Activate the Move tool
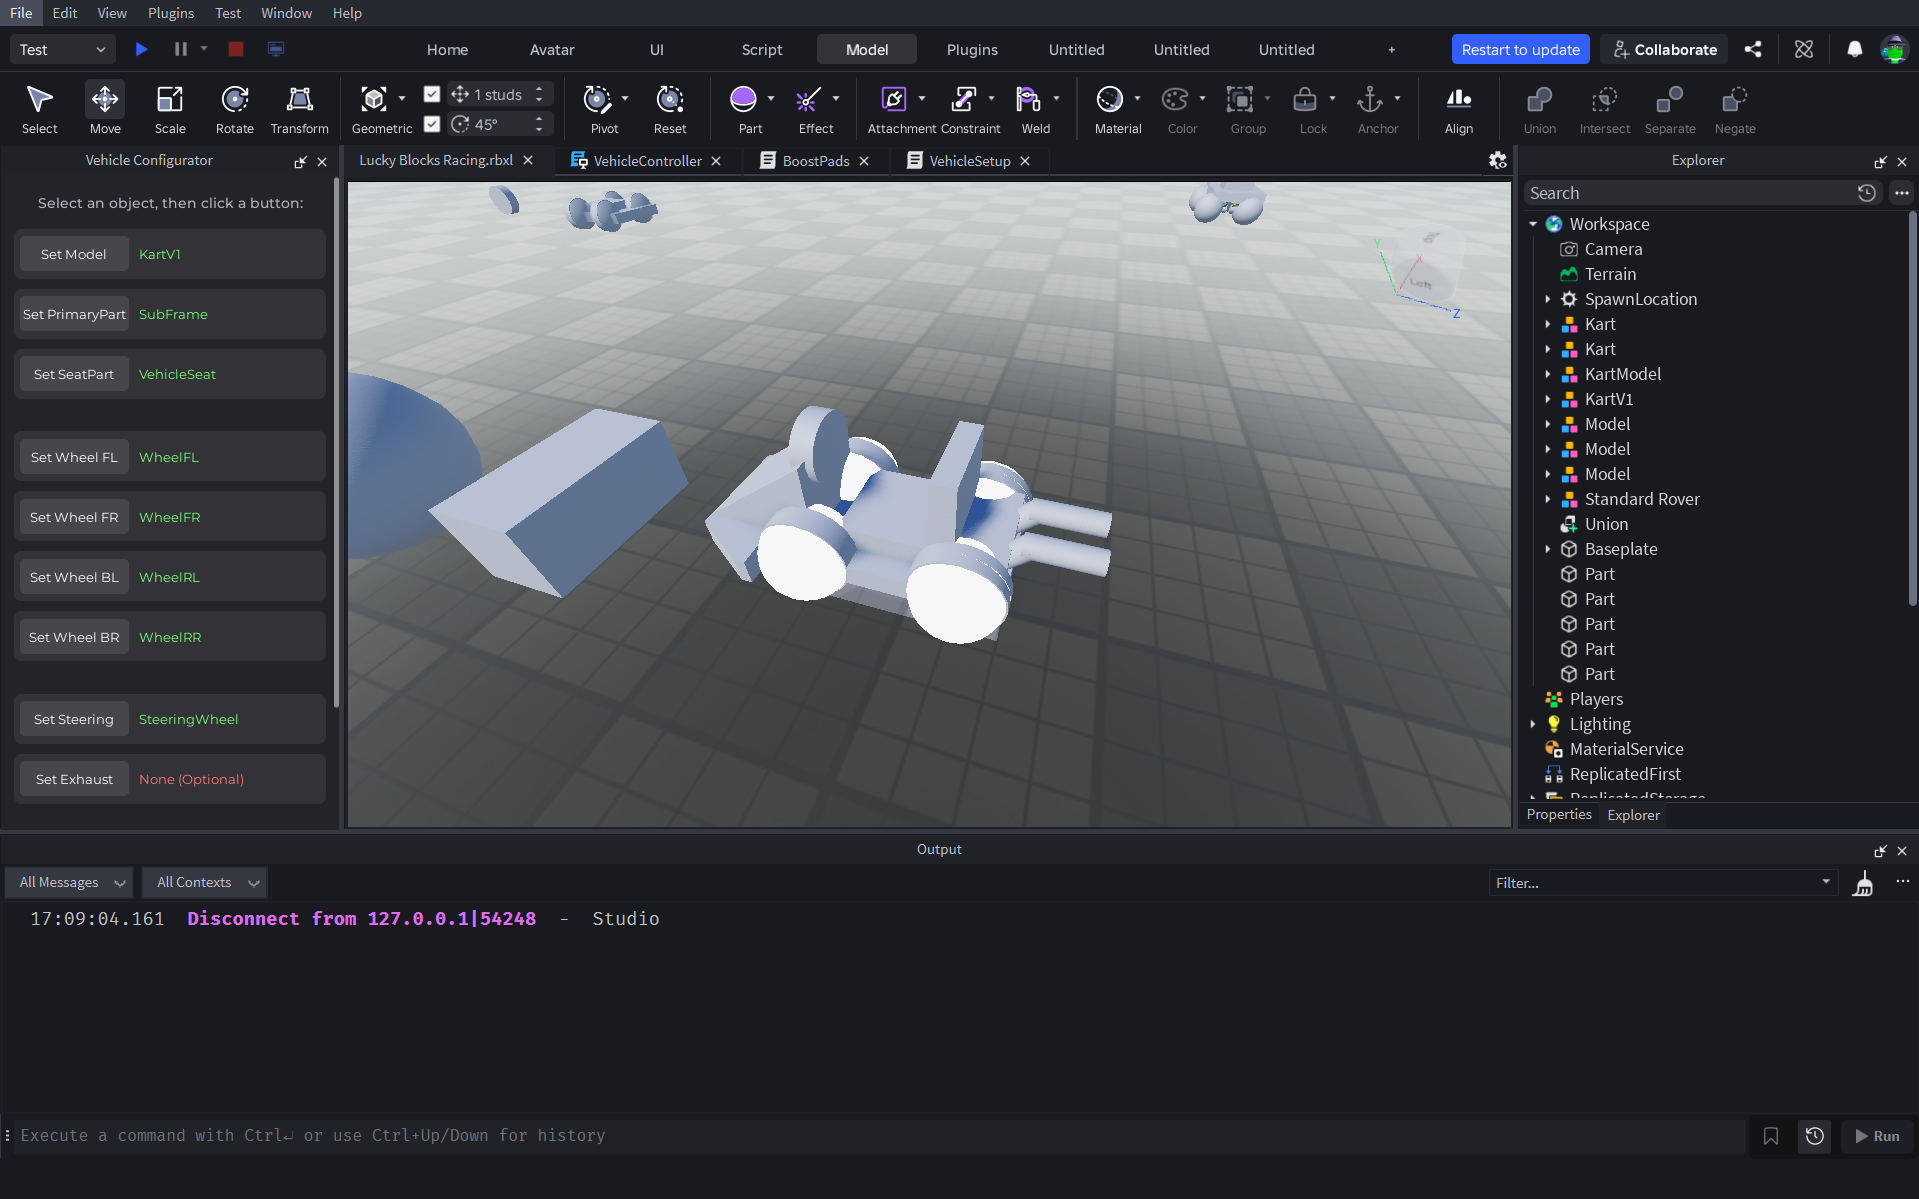Viewport: 1919px width, 1199px height. (x=105, y=108)
